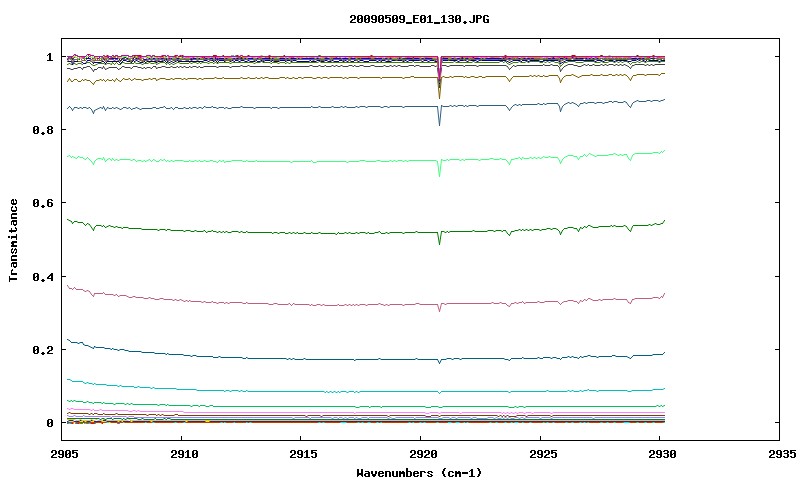Viewport: 800px width, 480px height.
Task: Click the x-axis tick label 2925
Action: (x=542, y=454)
